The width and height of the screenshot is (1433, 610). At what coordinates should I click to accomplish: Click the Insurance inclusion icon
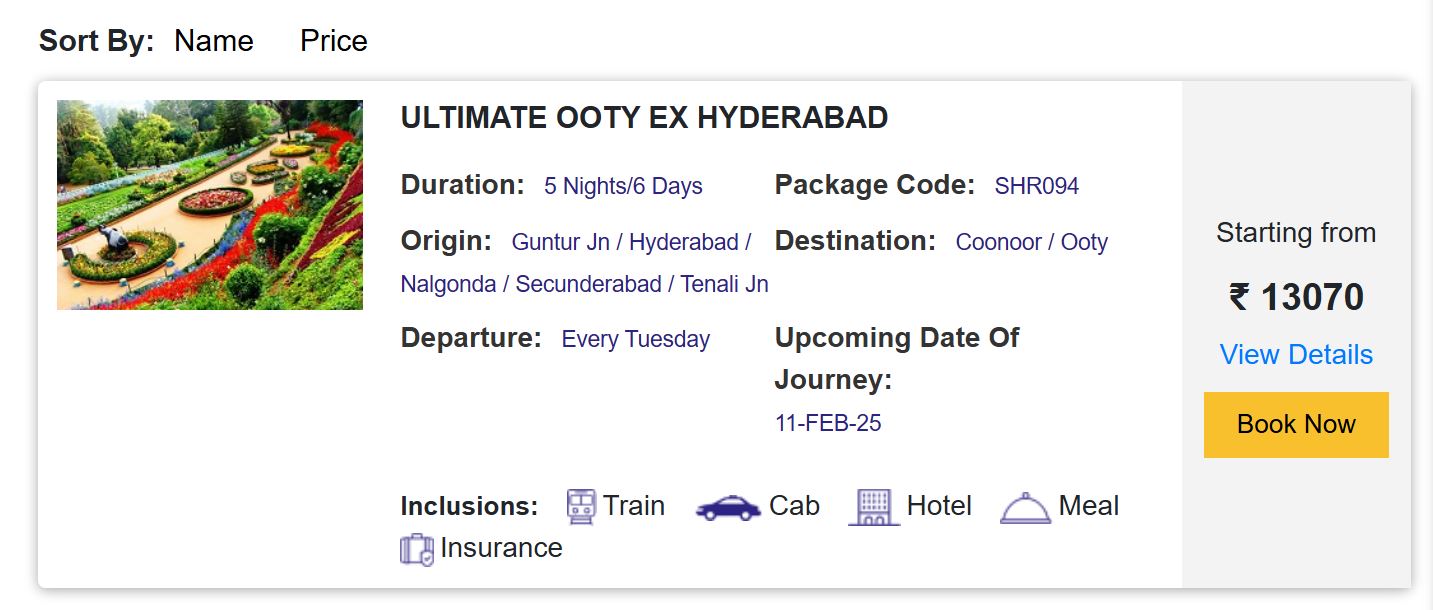coord(417,548)
